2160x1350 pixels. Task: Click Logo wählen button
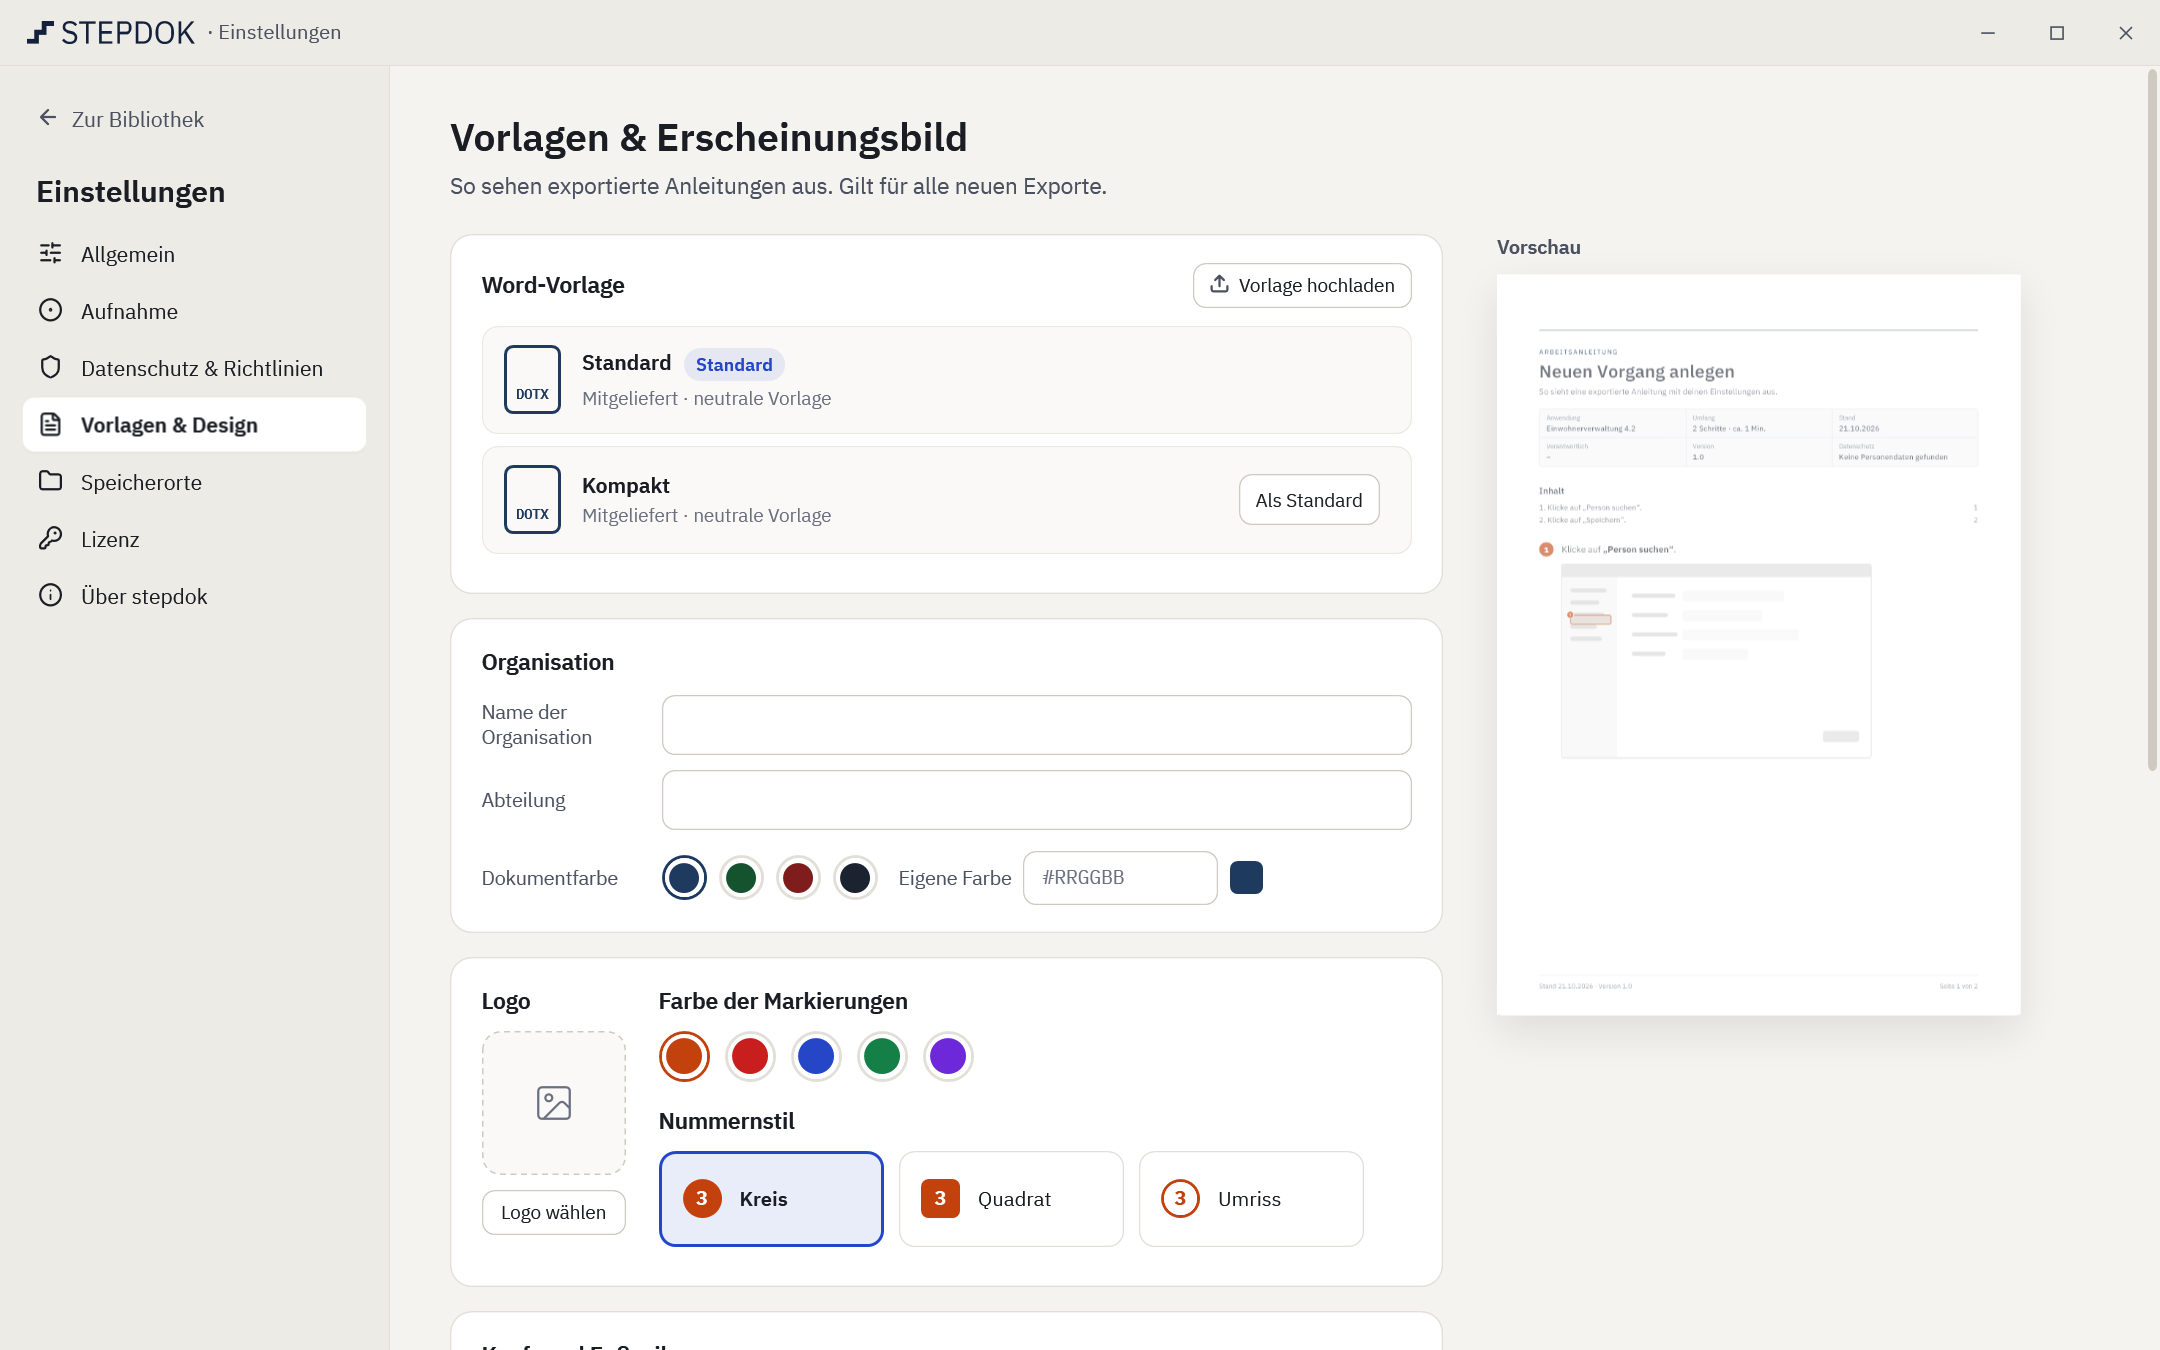(554, 1212)
